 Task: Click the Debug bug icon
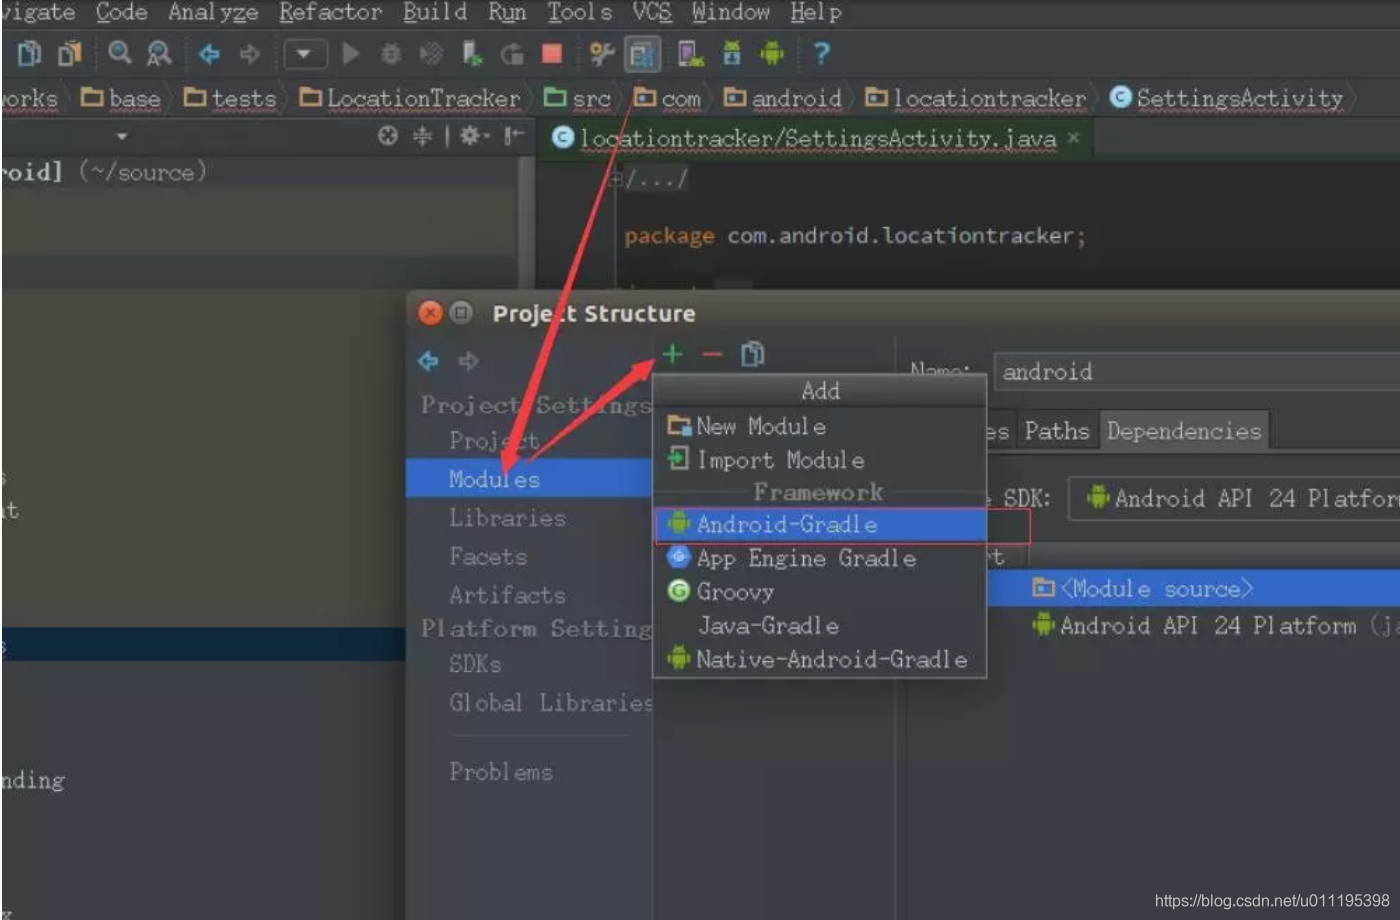point(391,53)
